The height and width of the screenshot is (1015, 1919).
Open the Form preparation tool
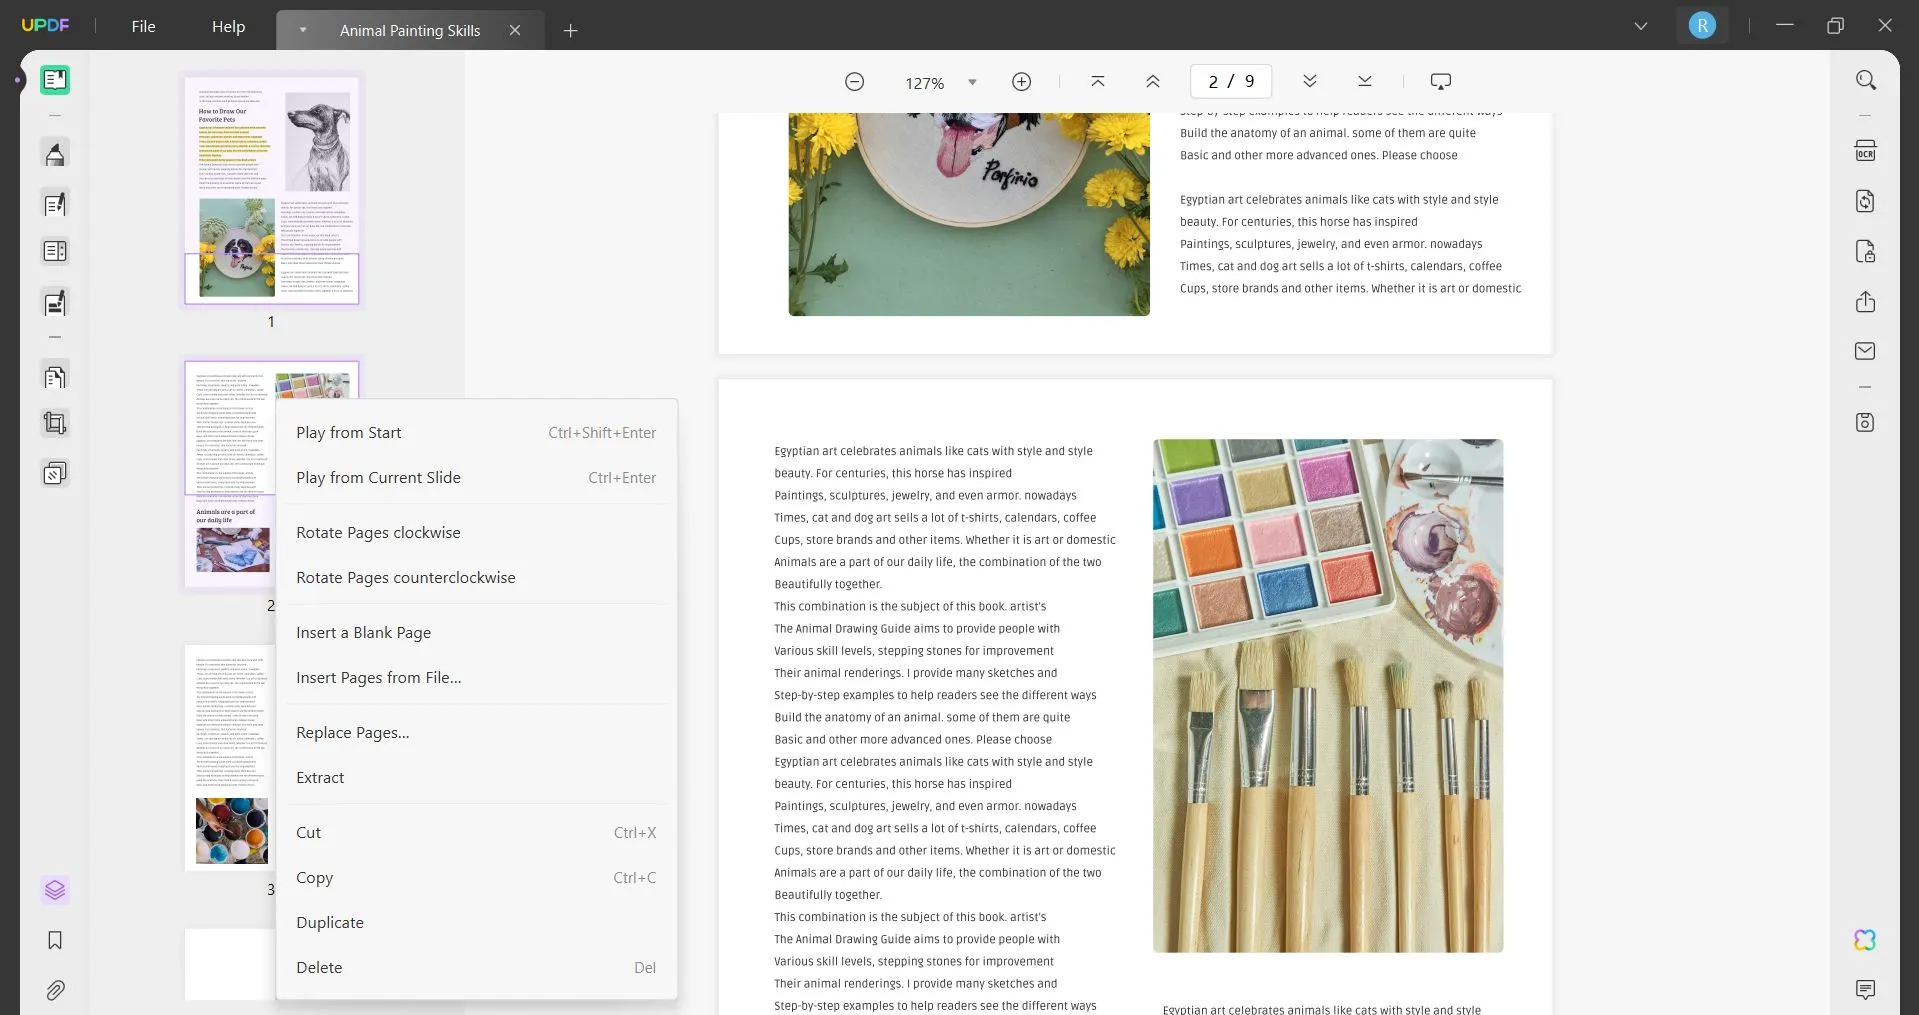click(55, 251)
